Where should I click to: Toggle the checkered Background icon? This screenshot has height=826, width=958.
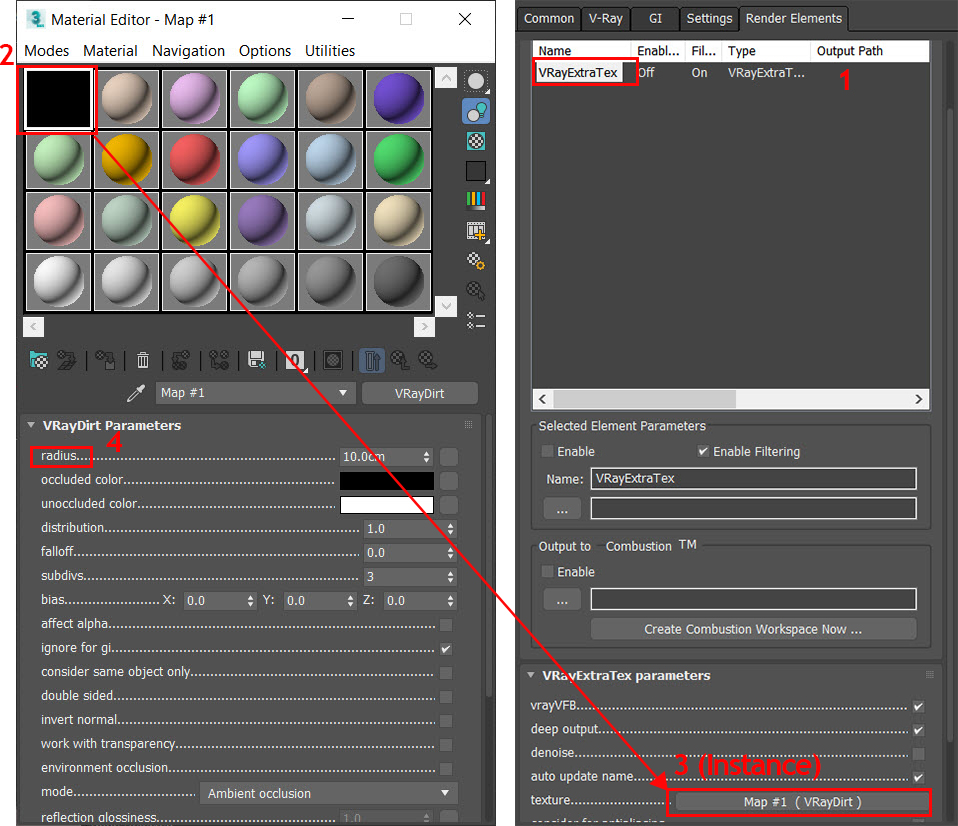476,141
